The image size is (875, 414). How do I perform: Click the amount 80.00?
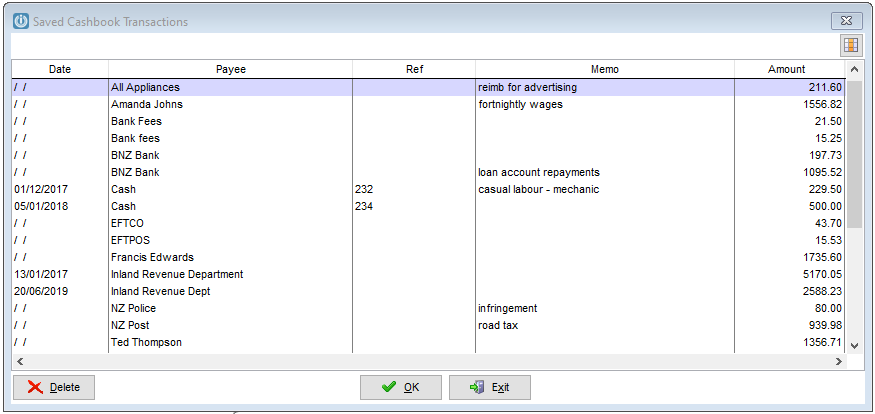pyautogui.click(x=829, y=308)
